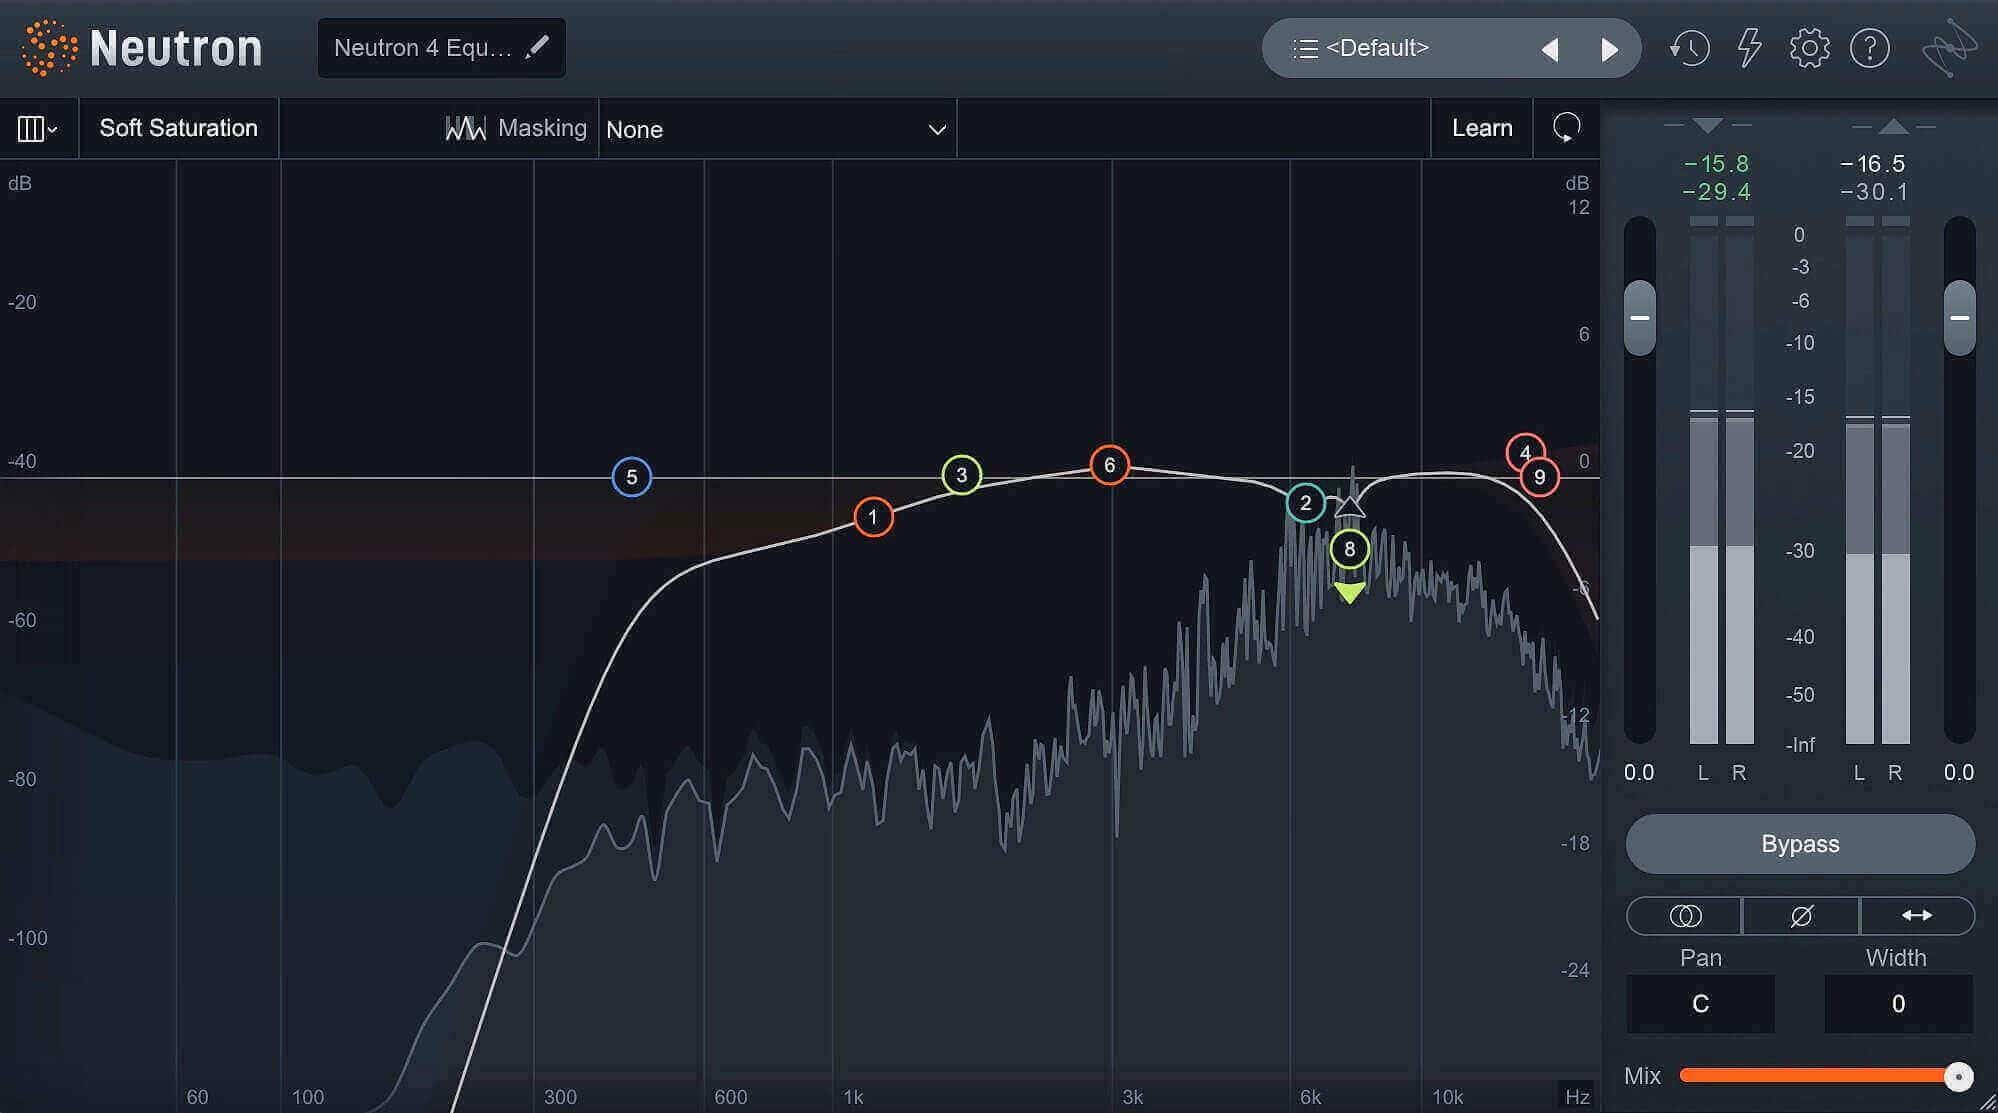The image size is (1998, 1113).
Task: Go to next preset arrow
Action: [1609, 49]
